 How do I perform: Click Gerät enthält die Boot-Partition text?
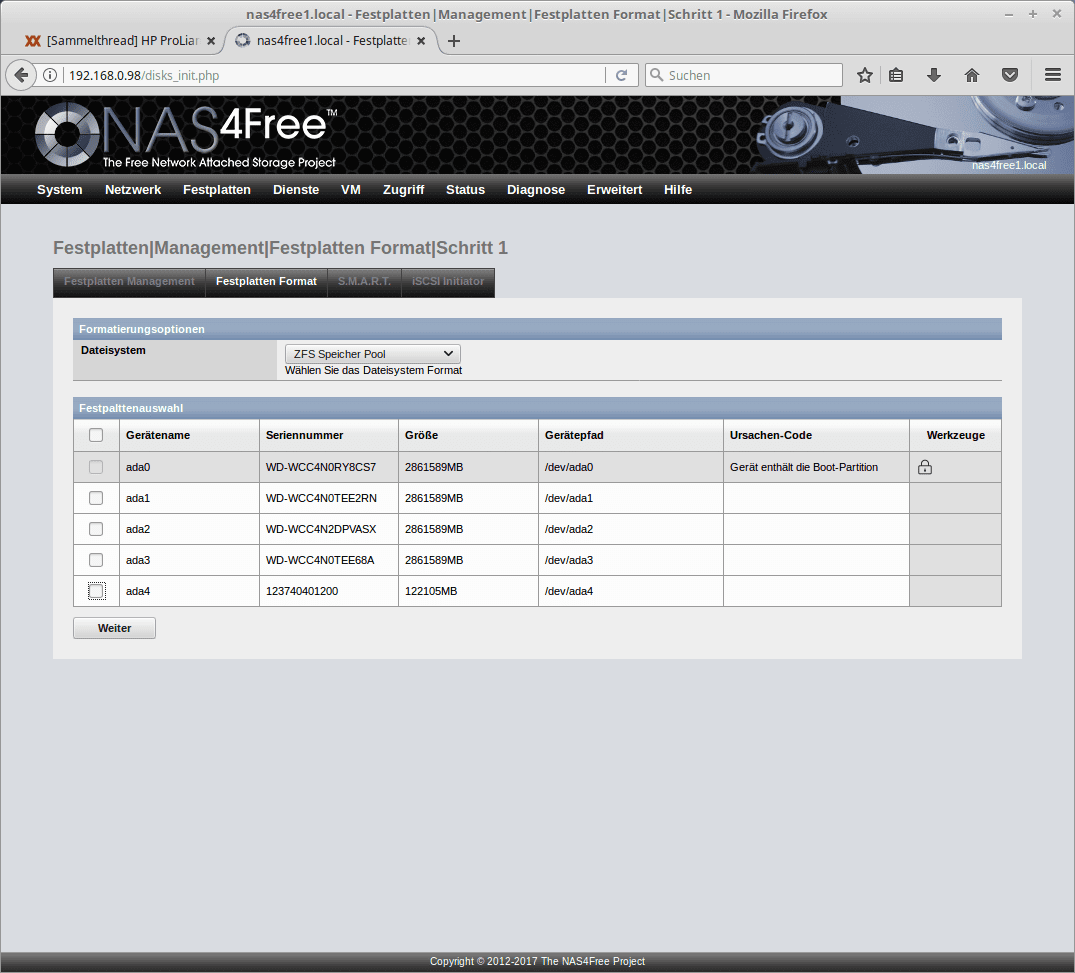(x=804, y=468)
